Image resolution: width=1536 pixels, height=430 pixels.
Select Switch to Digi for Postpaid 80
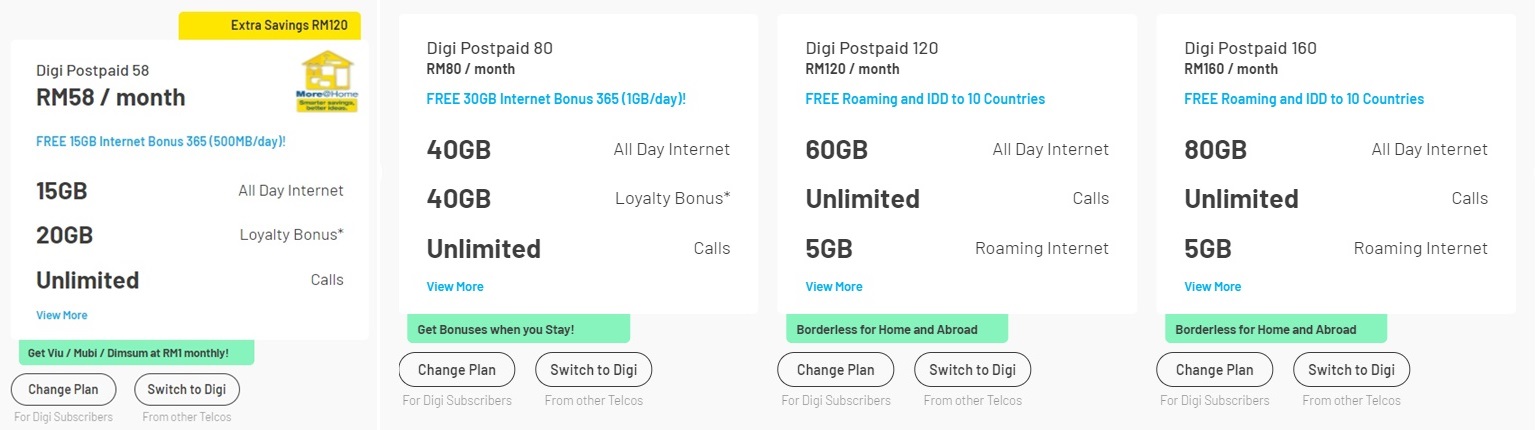[x=594, y=370]
